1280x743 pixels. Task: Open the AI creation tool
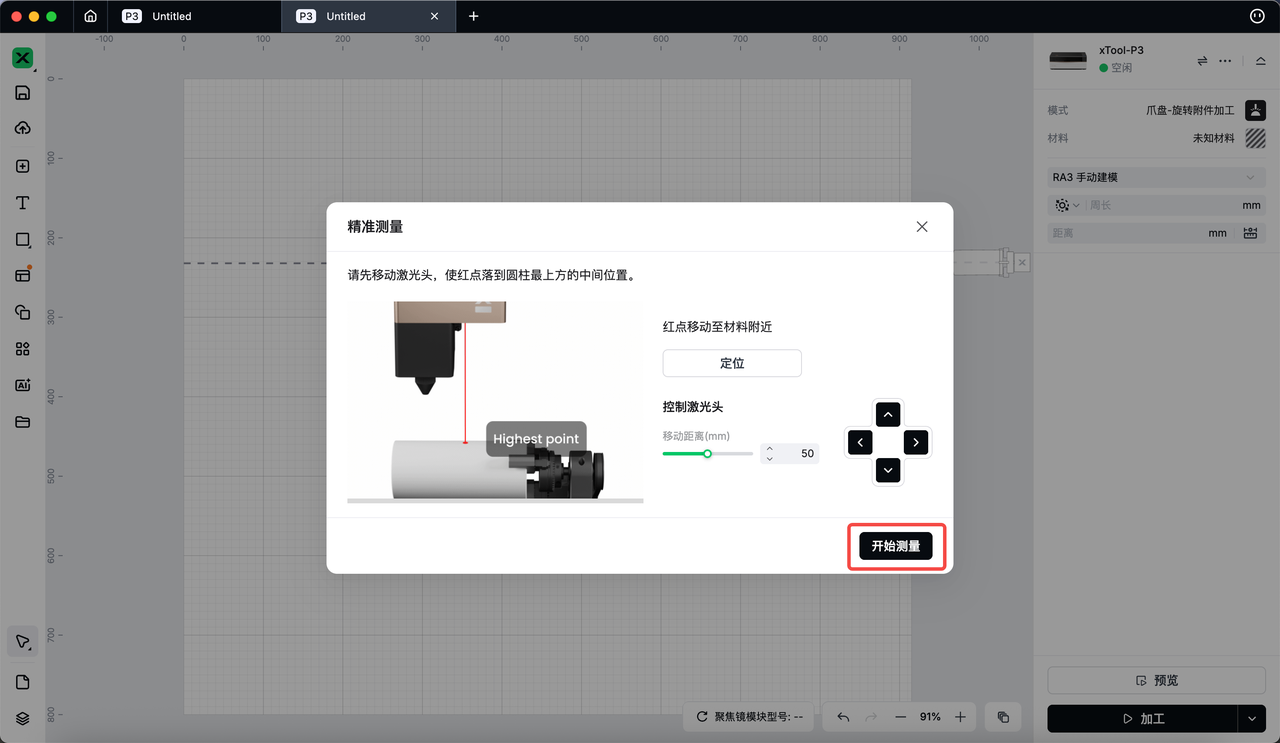(x=22, y=385)
